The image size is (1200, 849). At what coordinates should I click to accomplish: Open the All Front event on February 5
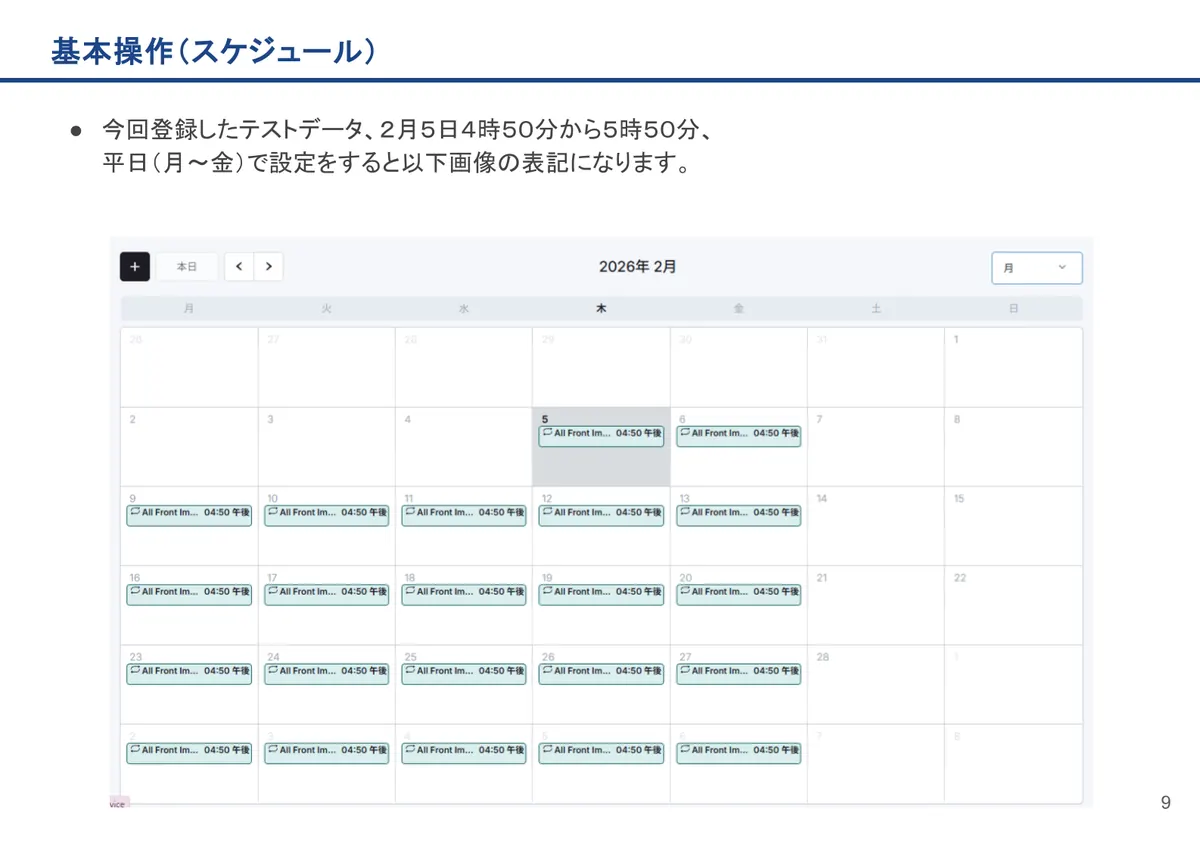(601, 436)
